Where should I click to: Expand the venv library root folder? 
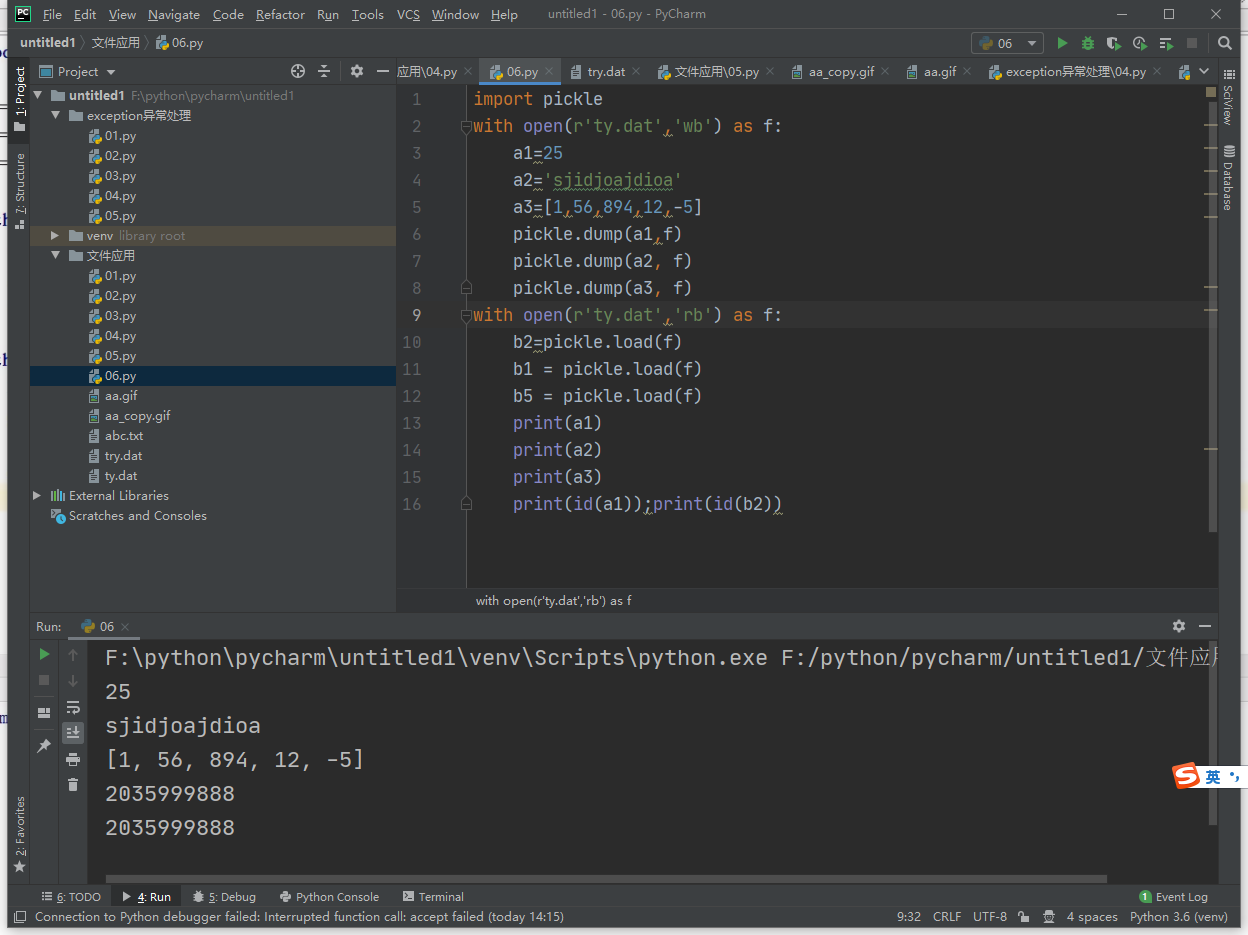click(x=56, y=236)
